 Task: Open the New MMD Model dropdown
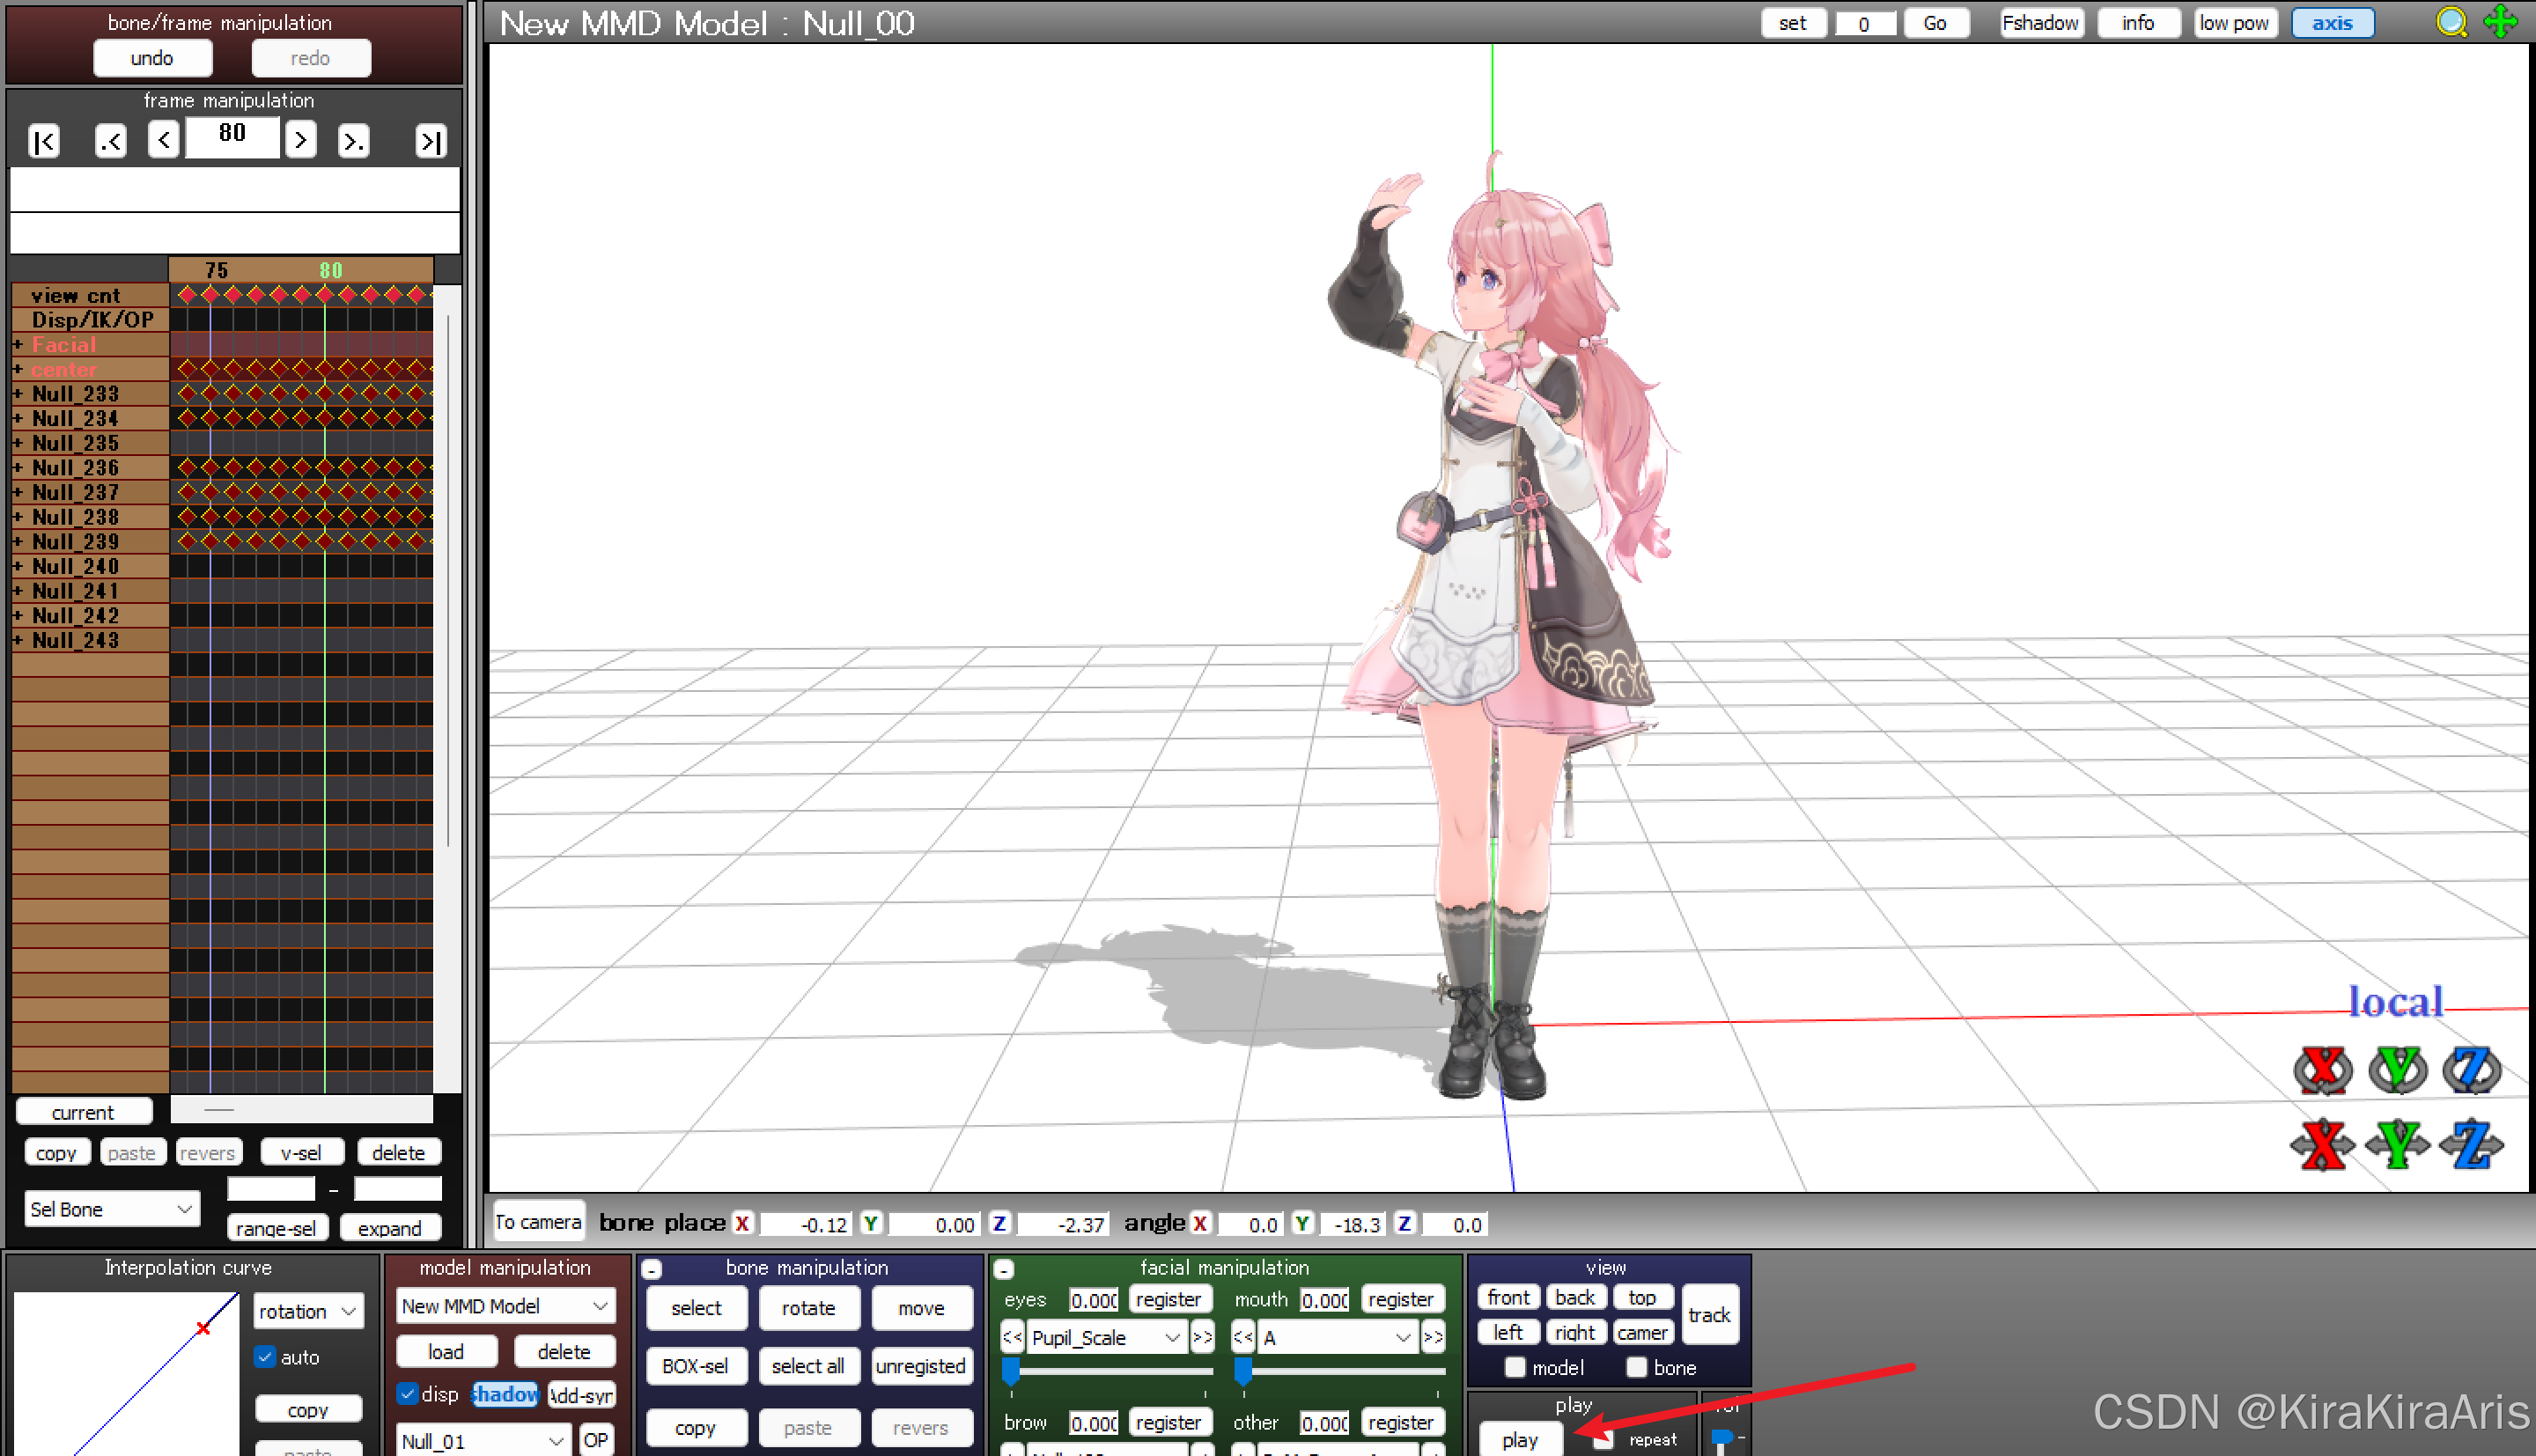505,1306
